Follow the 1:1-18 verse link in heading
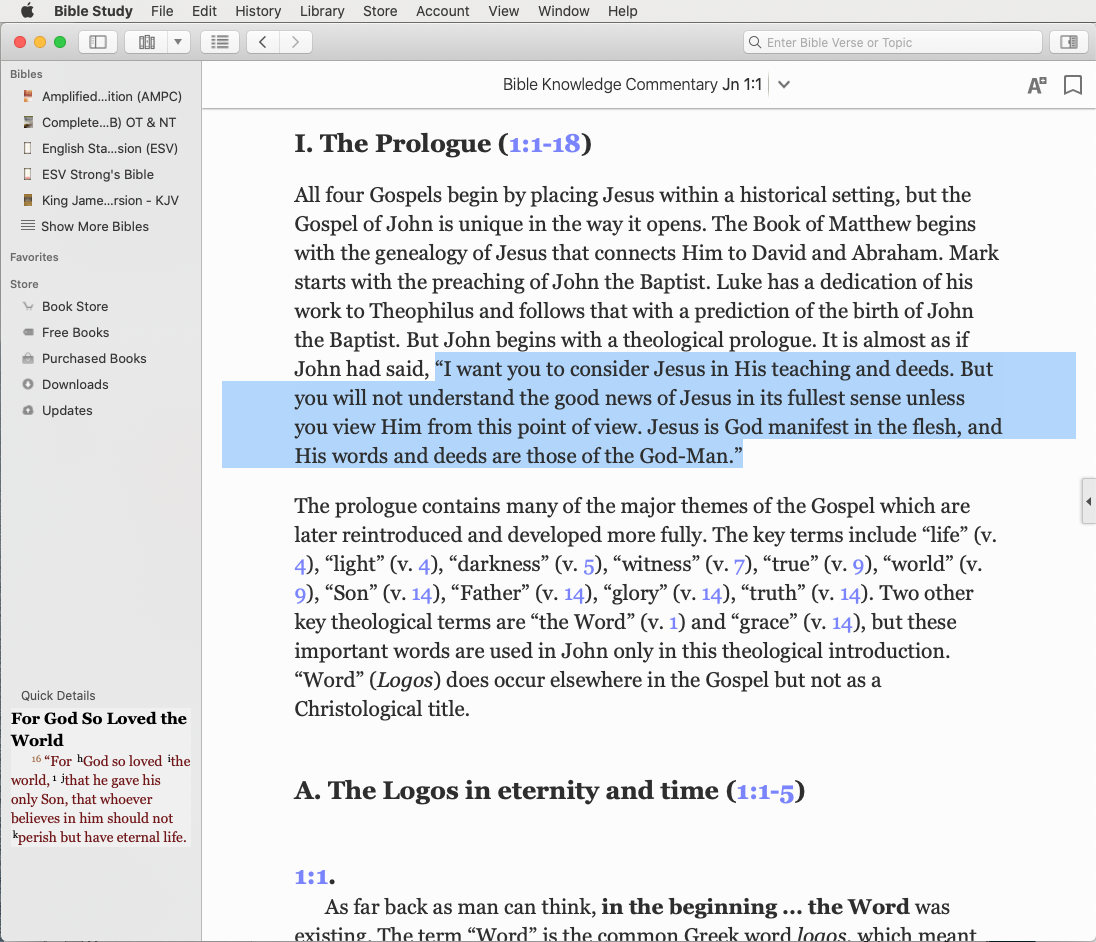This screenshot has width=1096, height=942. tap(544, 144)
